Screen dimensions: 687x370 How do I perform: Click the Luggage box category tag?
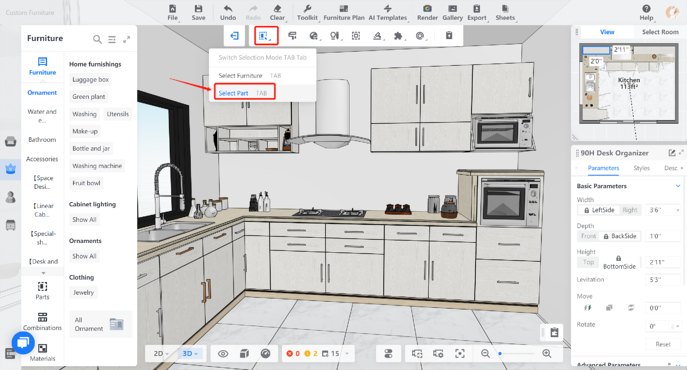(90, 79)
